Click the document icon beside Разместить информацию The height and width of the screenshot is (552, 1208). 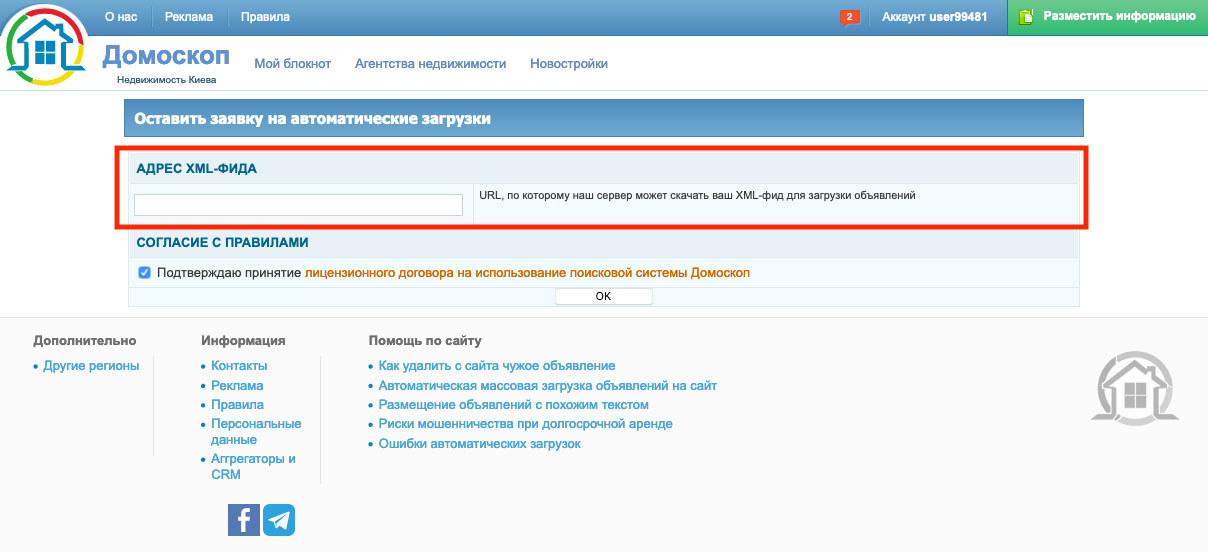point(1025,16)
